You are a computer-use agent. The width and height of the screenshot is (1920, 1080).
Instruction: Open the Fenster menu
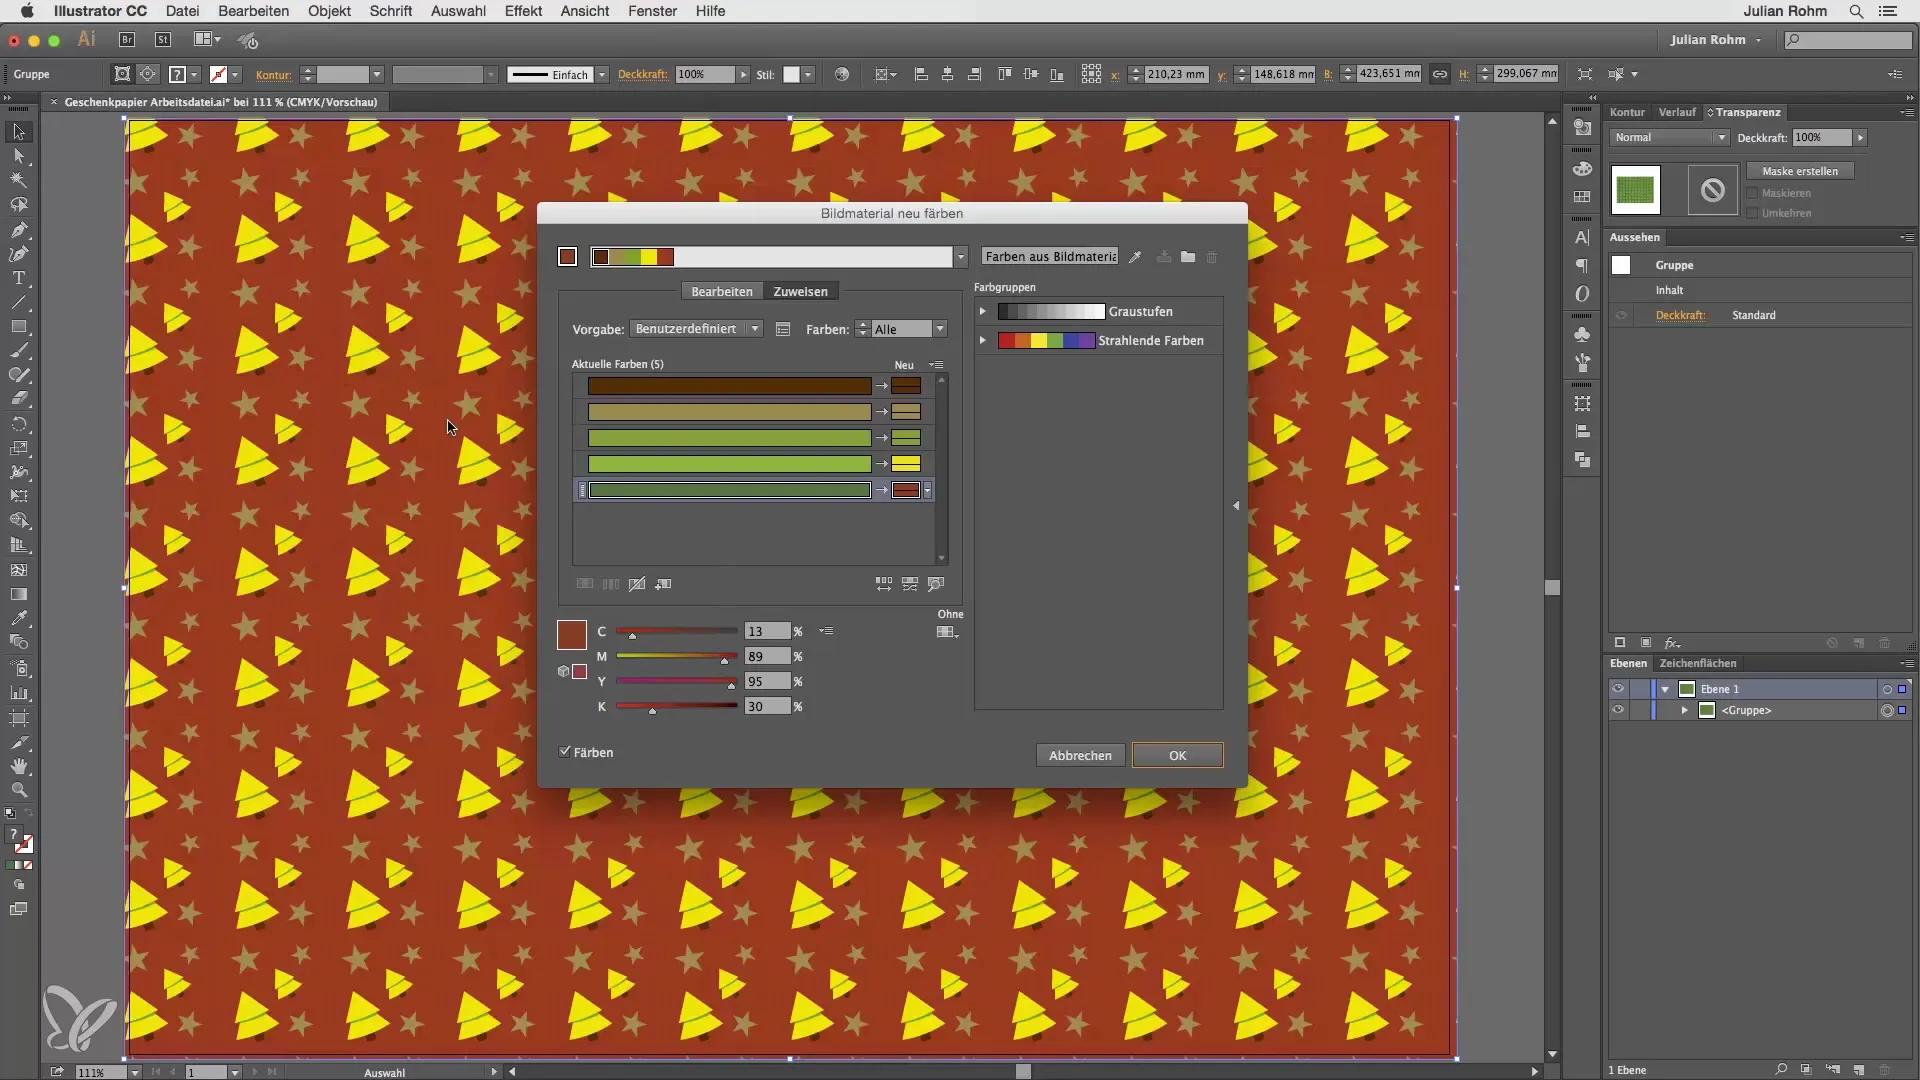652,11
